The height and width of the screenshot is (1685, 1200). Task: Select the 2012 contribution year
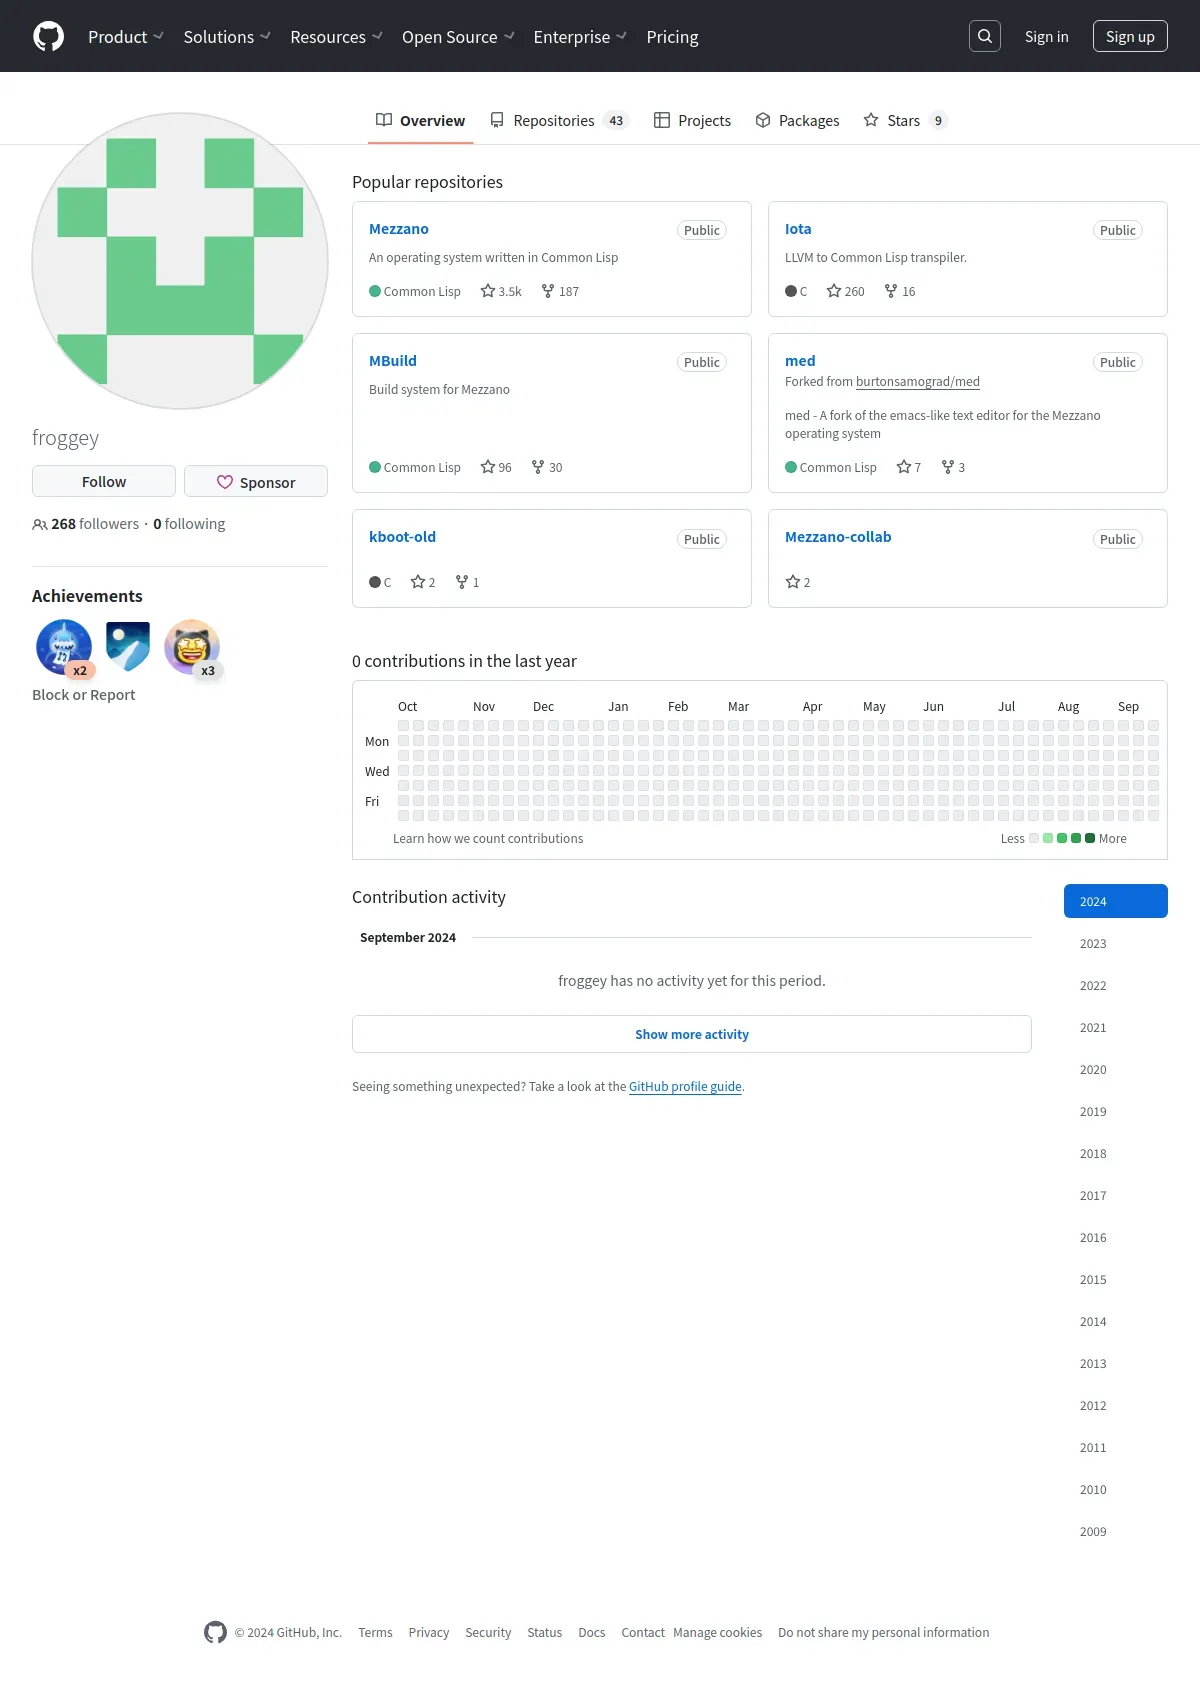tap(1116, 1405)
